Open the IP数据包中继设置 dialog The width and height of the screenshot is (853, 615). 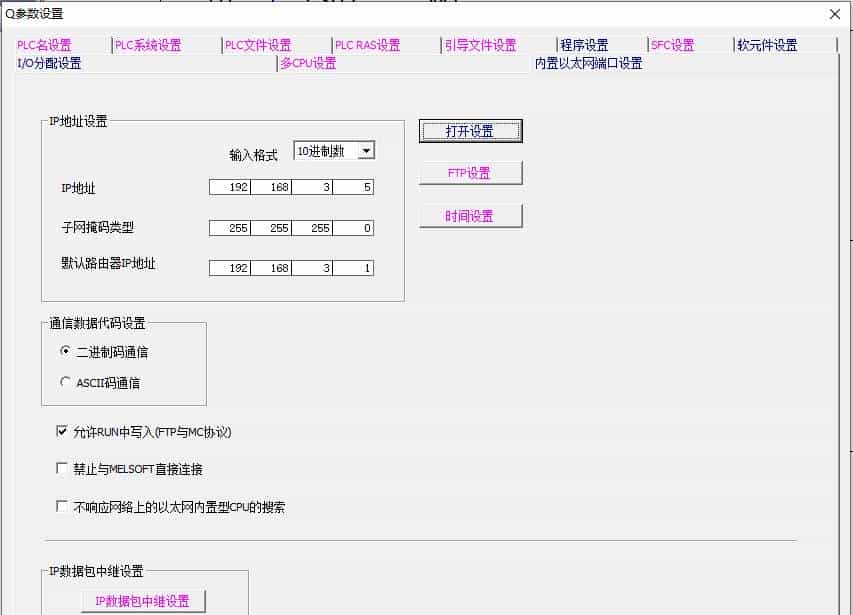pos(144,600)
